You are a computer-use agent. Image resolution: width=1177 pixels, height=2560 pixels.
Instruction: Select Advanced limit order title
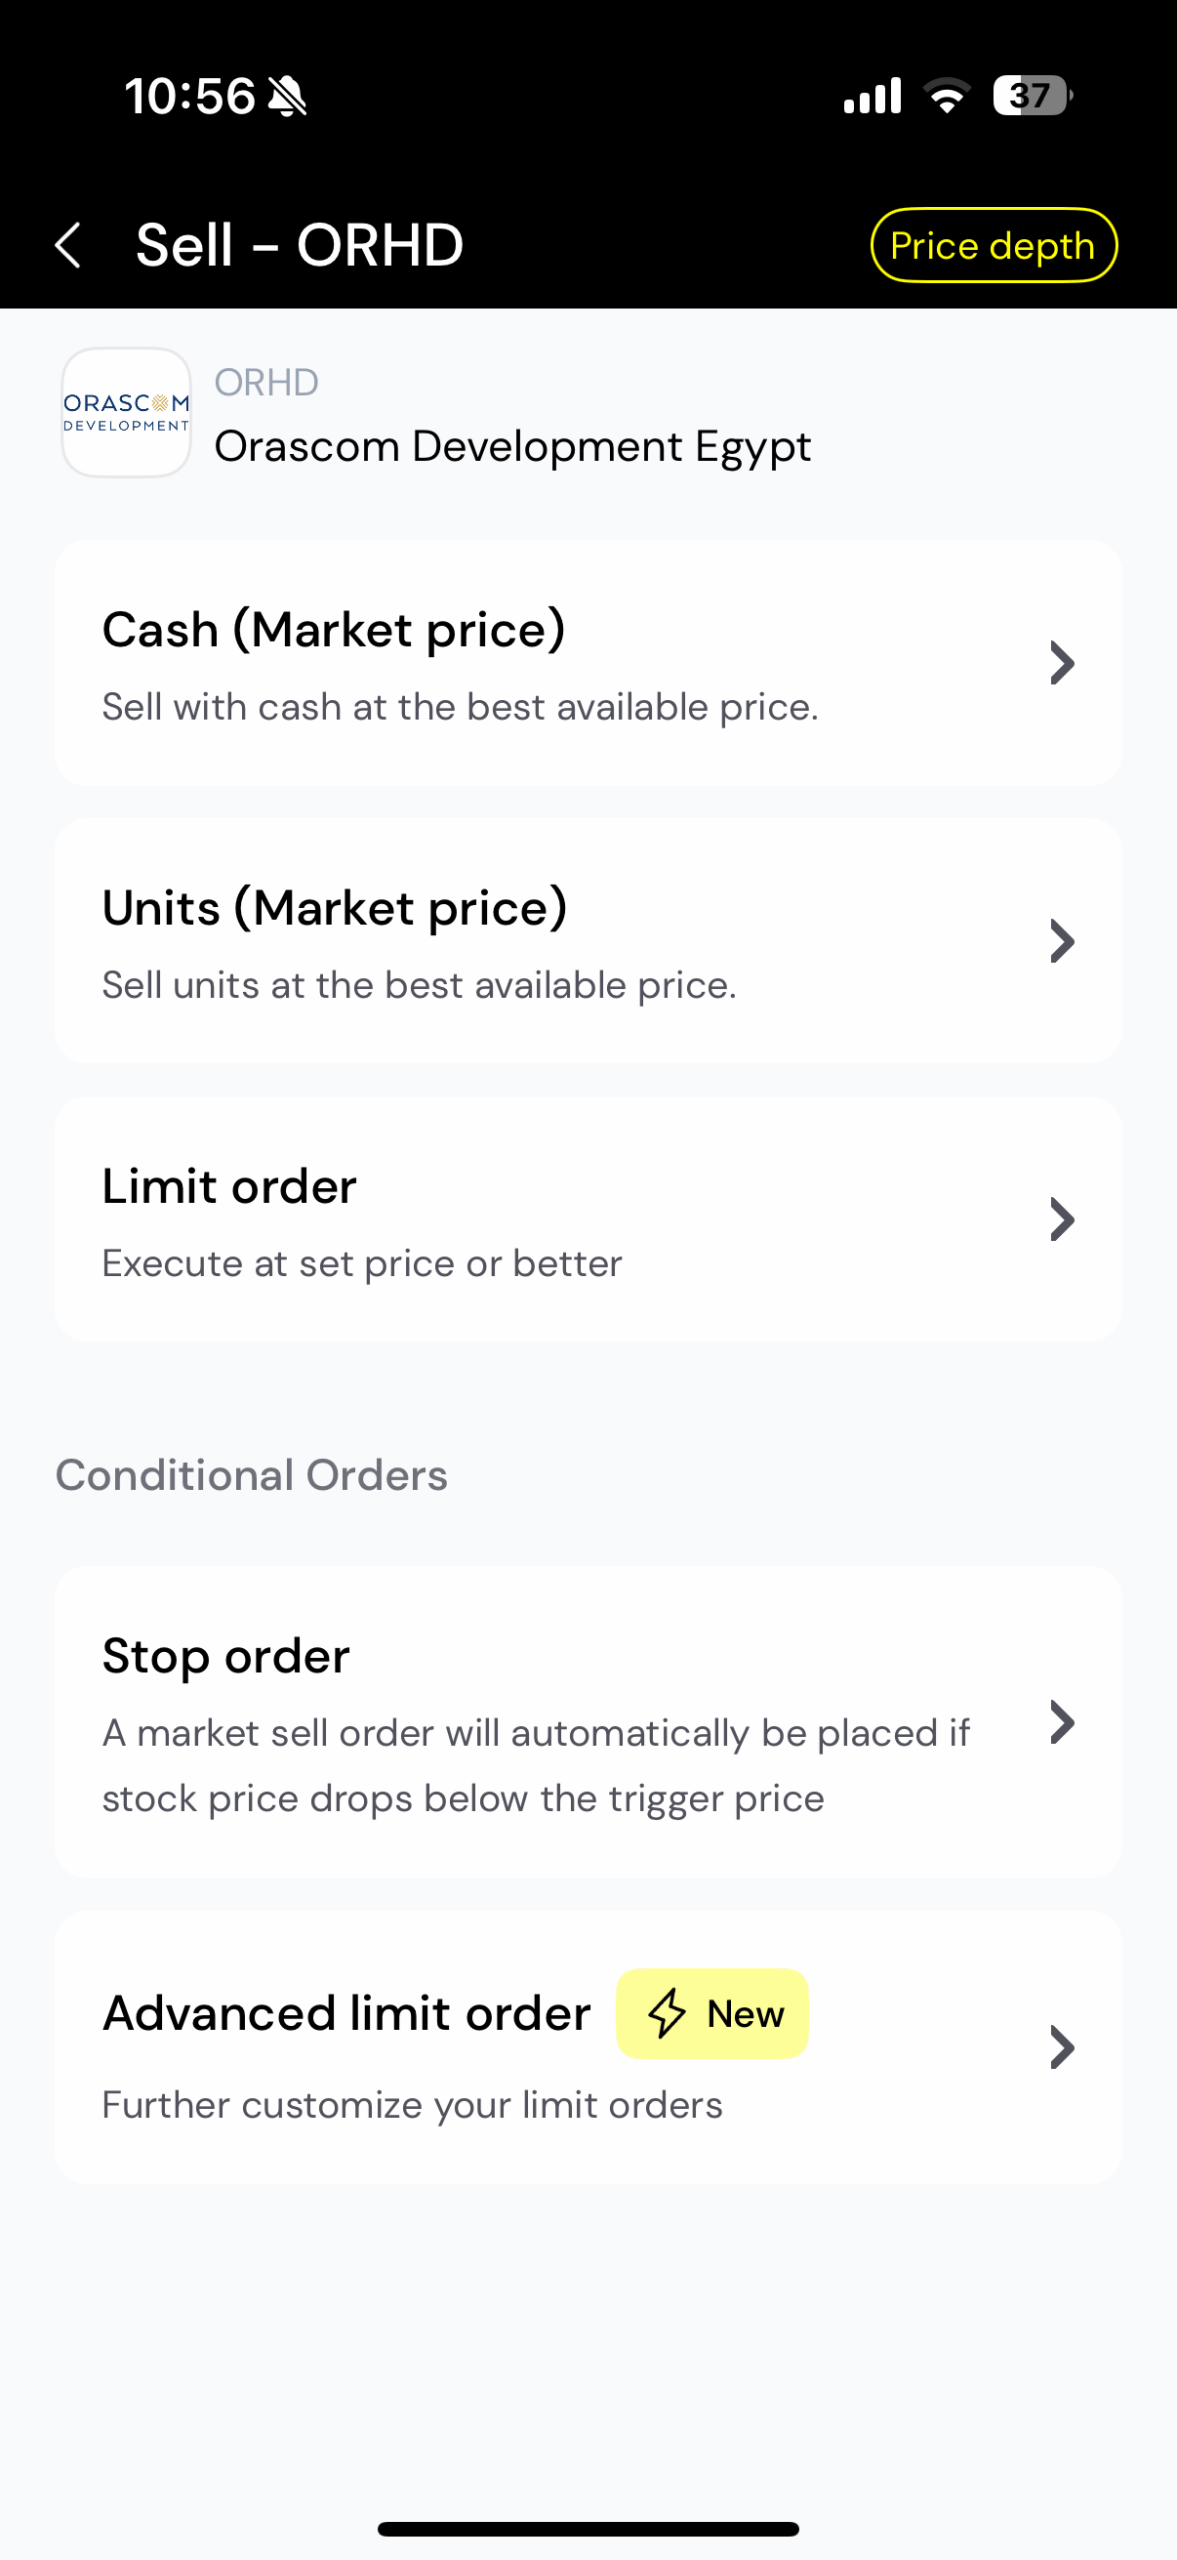pos(347,2013)
